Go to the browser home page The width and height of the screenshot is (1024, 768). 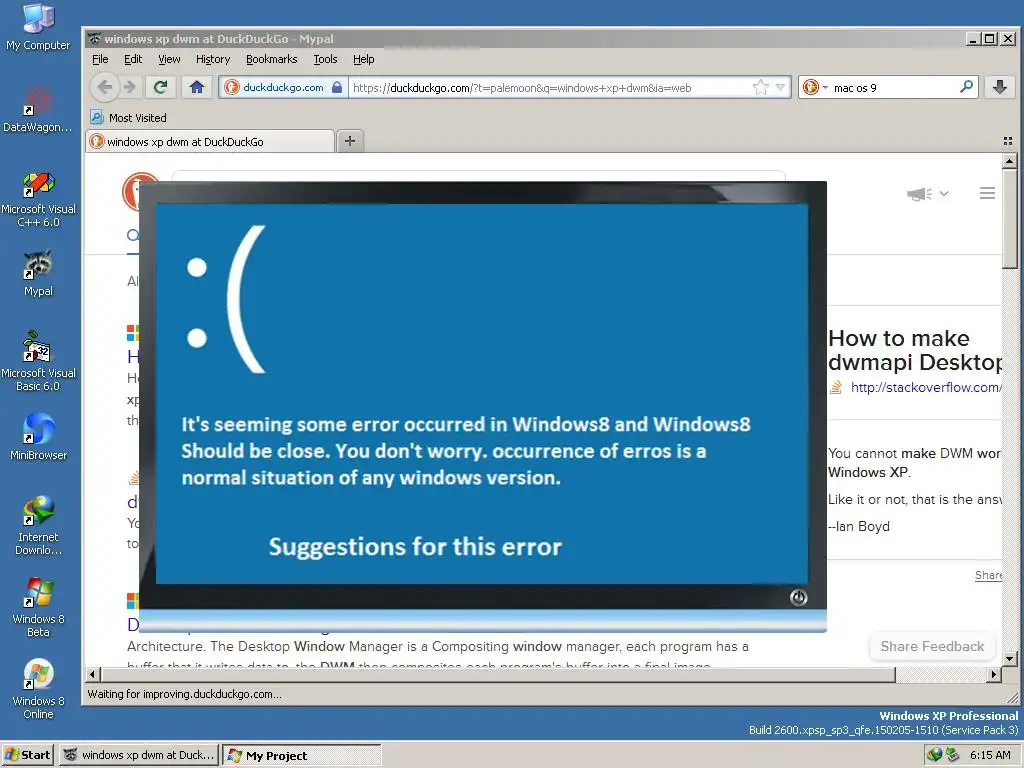(x=197, y=87)
